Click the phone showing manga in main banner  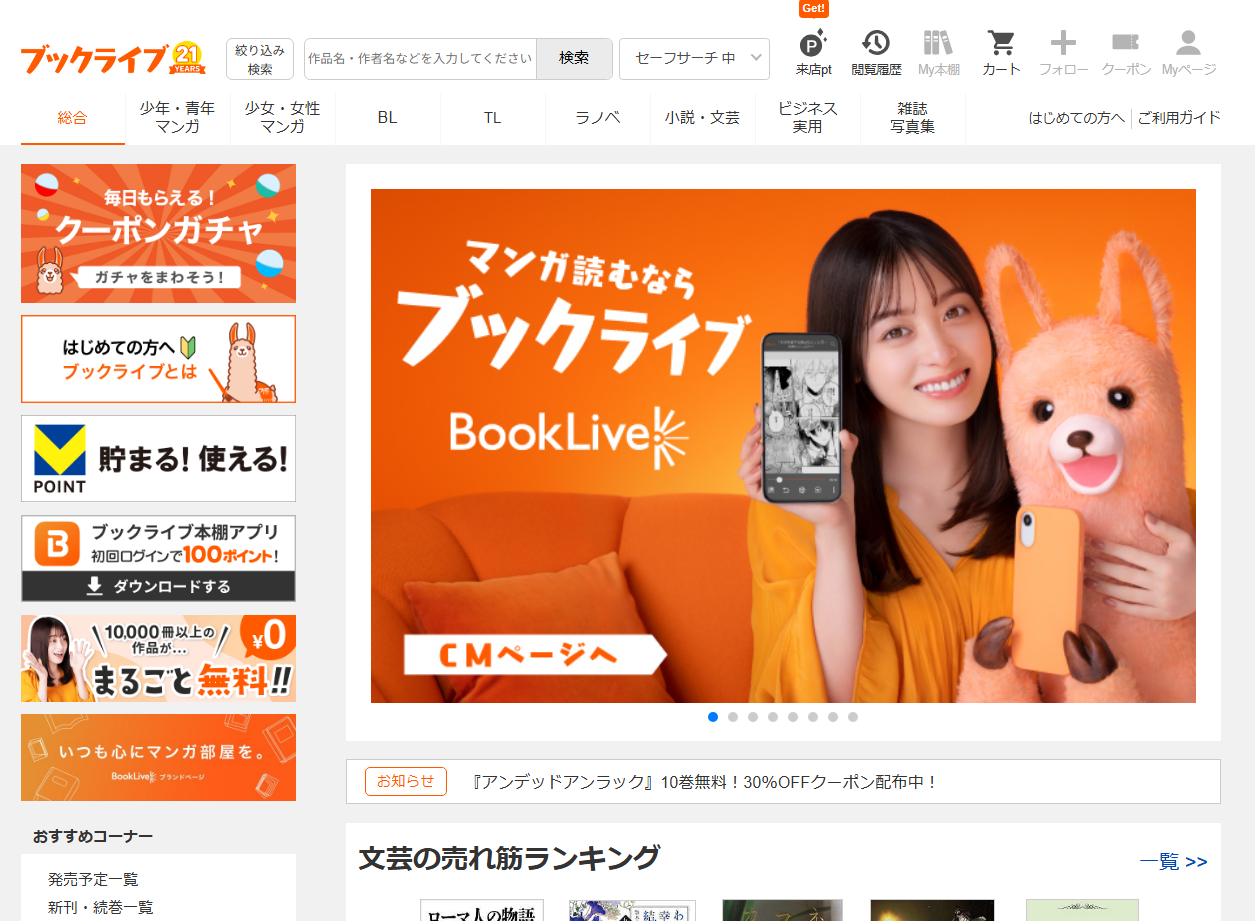point(802,416)
